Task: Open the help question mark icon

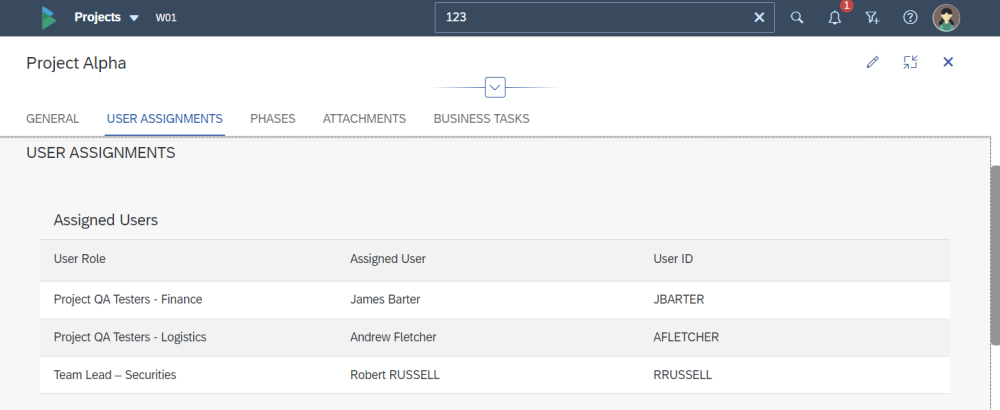Action: 910,18
